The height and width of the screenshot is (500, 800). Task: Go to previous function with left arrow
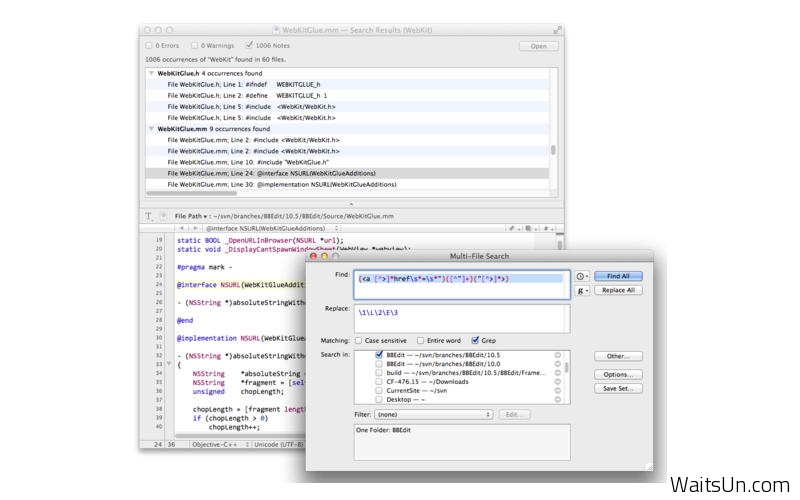pos(182,228)
